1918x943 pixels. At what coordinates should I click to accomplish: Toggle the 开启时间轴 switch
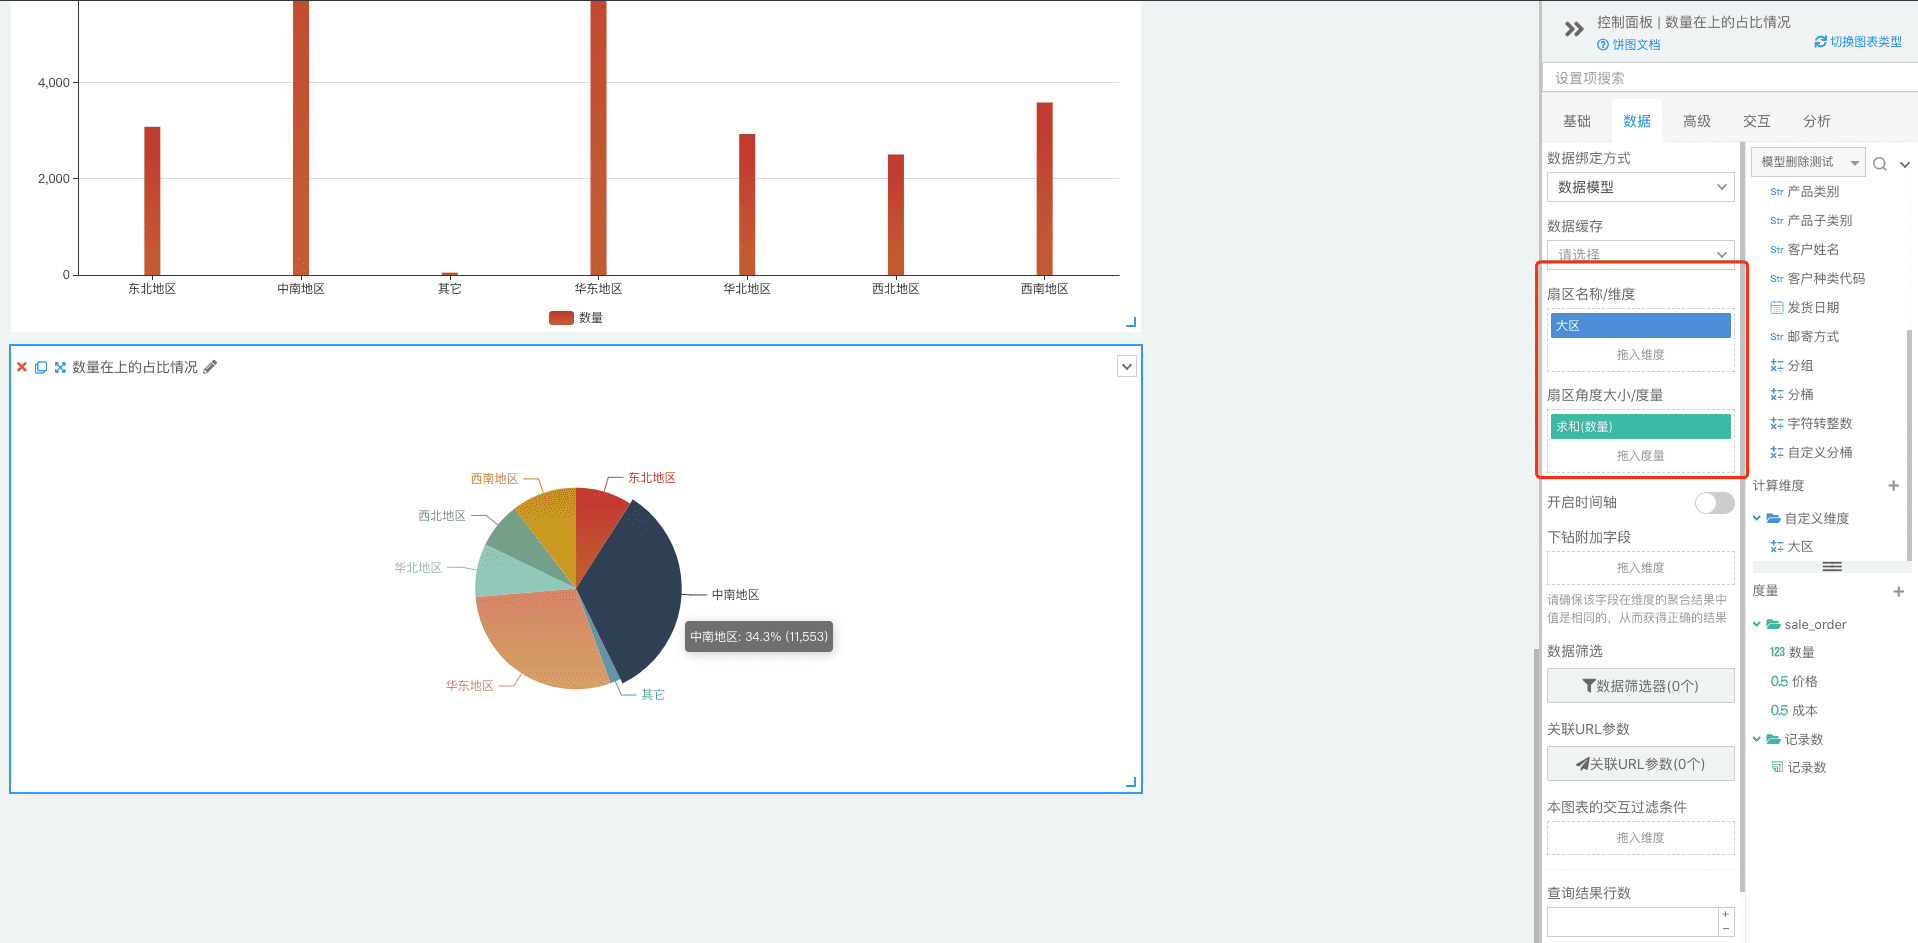click(x=1714, y=502)
